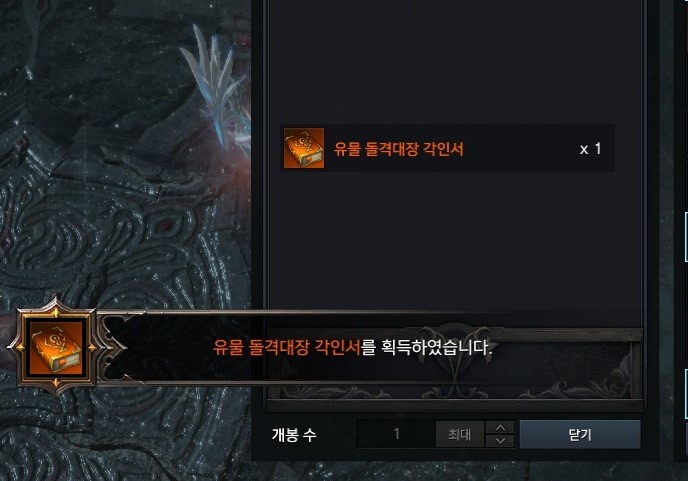Viewport: 688px width, 481px height.
Task: Click the orange engraving book icon in reward list
Action: click(x=304, y=148)
